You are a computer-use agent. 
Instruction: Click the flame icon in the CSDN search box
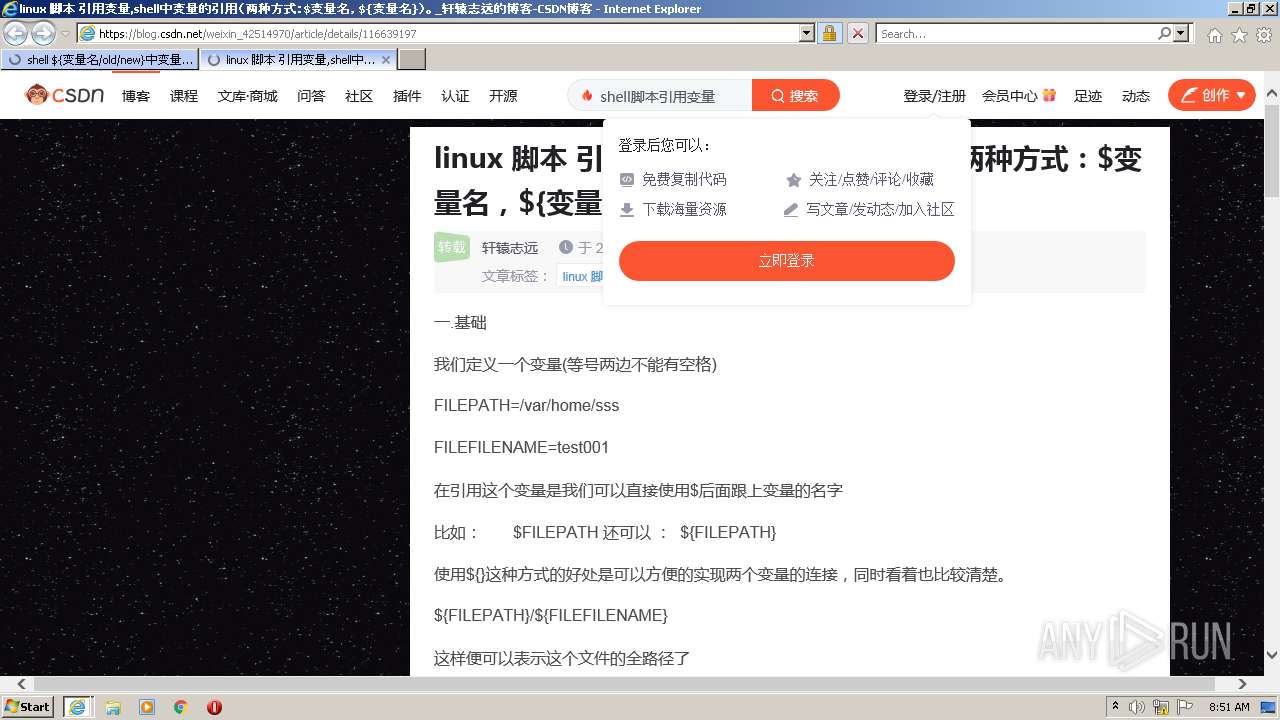tap(587, 96)
